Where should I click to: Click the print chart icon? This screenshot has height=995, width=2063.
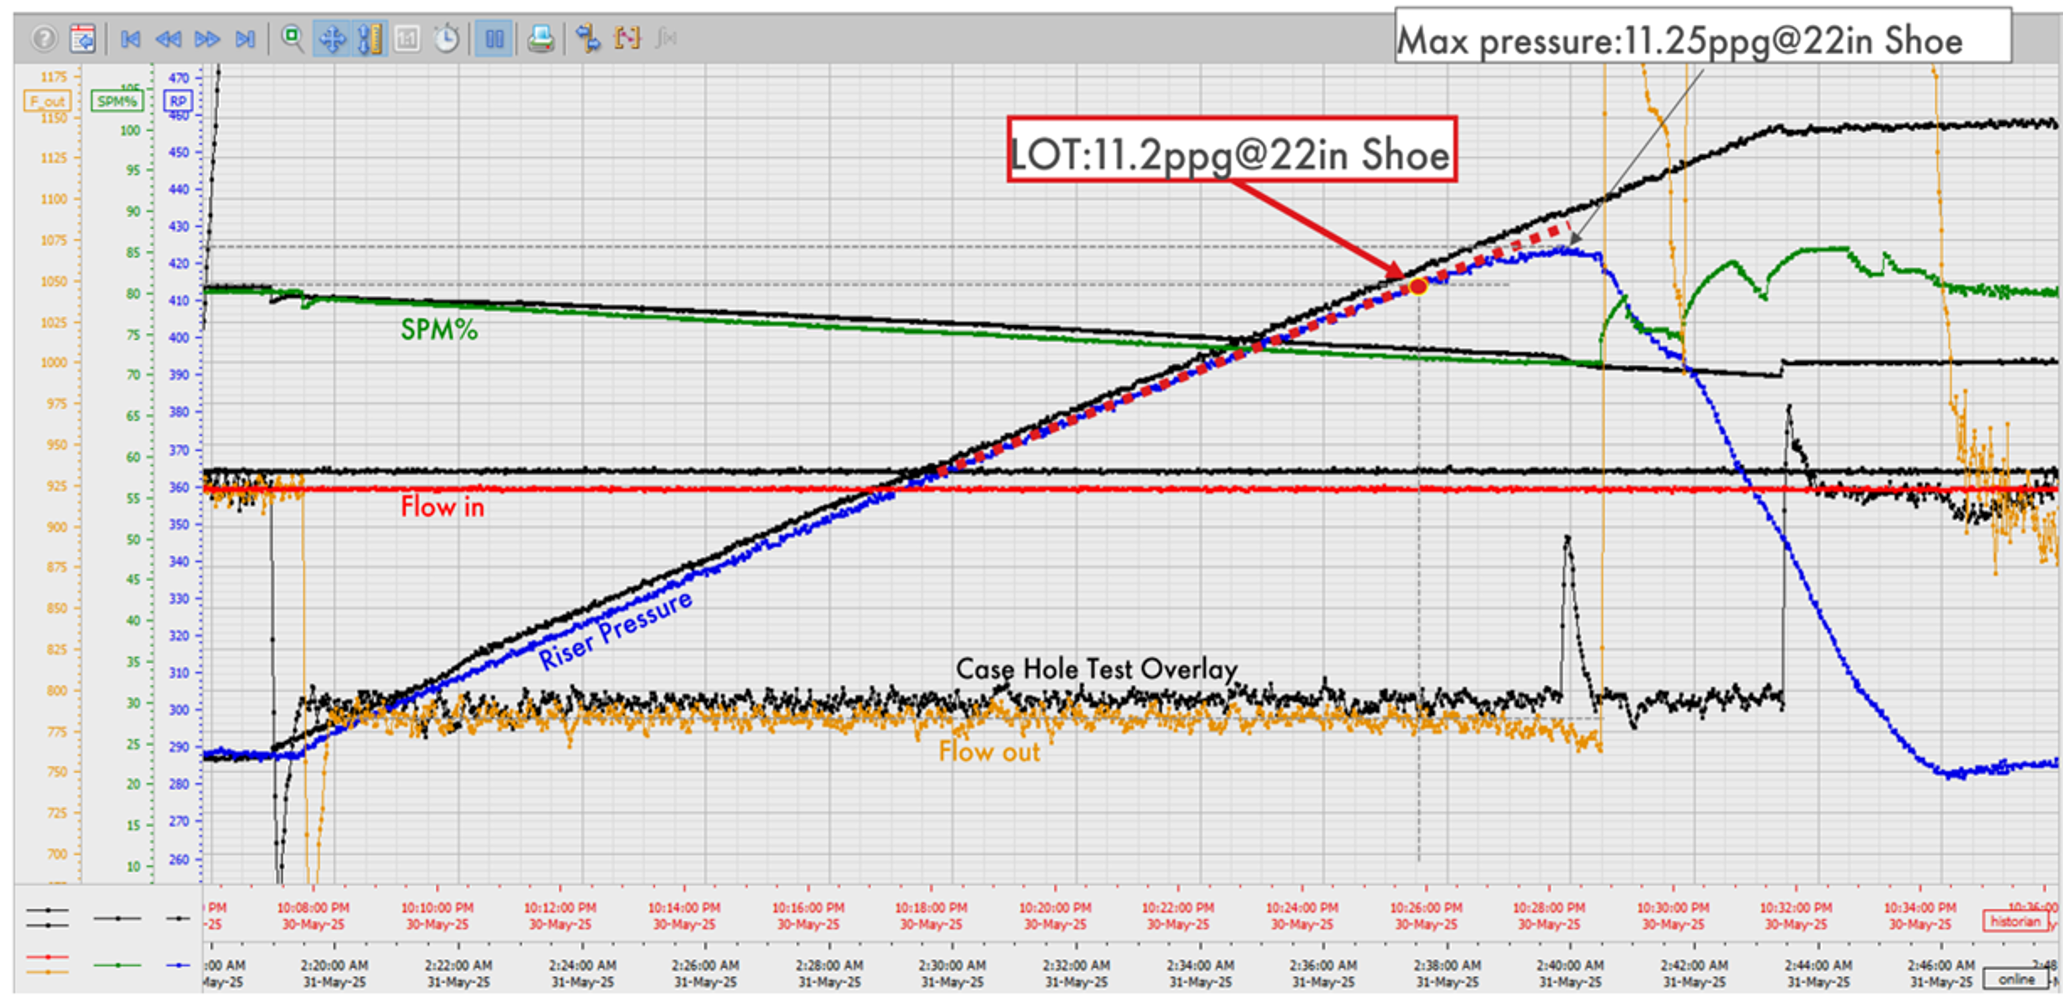pyautogui.click(x=539, y=40)
